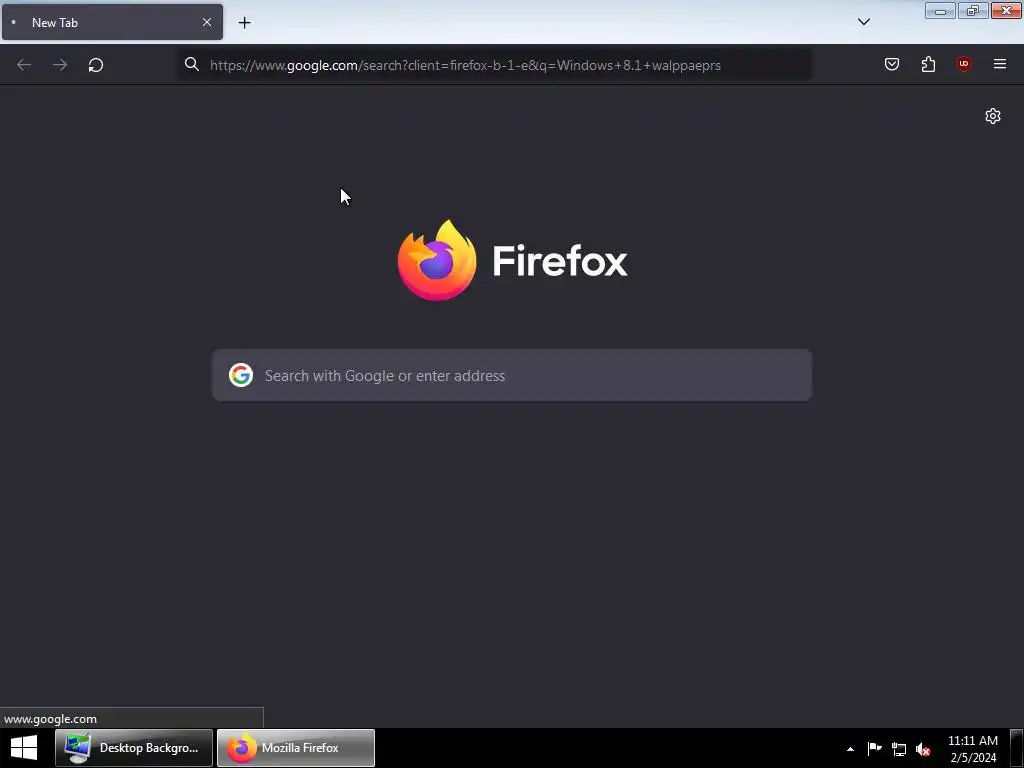Click Show desktop strip beside clock
Screen dimensions: 1024x768
pos(1017,748)
